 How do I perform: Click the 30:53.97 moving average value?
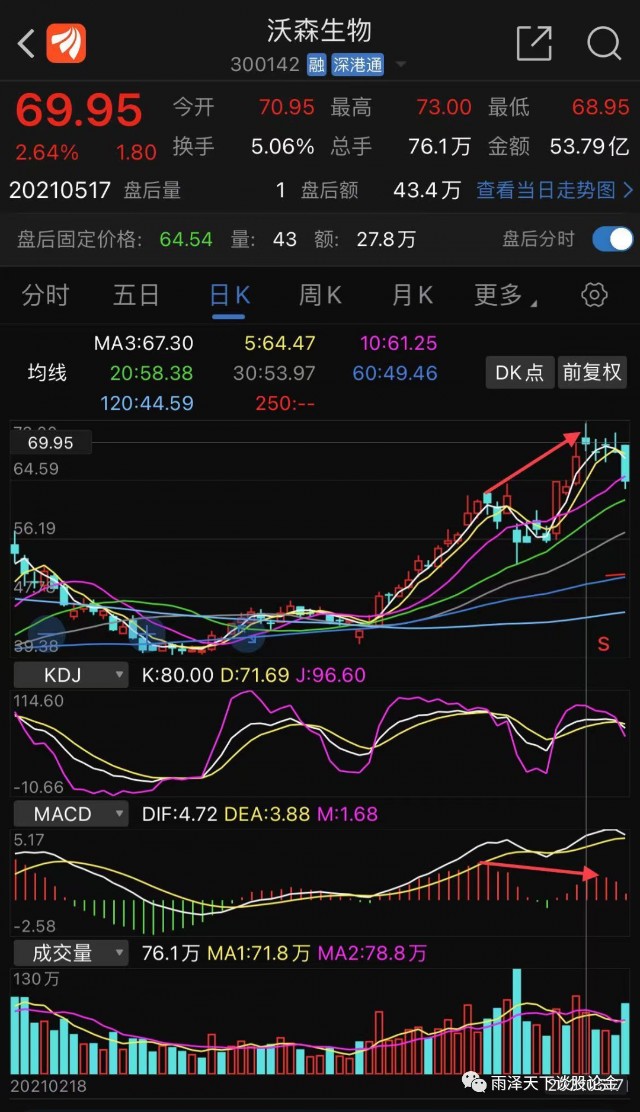tap(275, 373)
